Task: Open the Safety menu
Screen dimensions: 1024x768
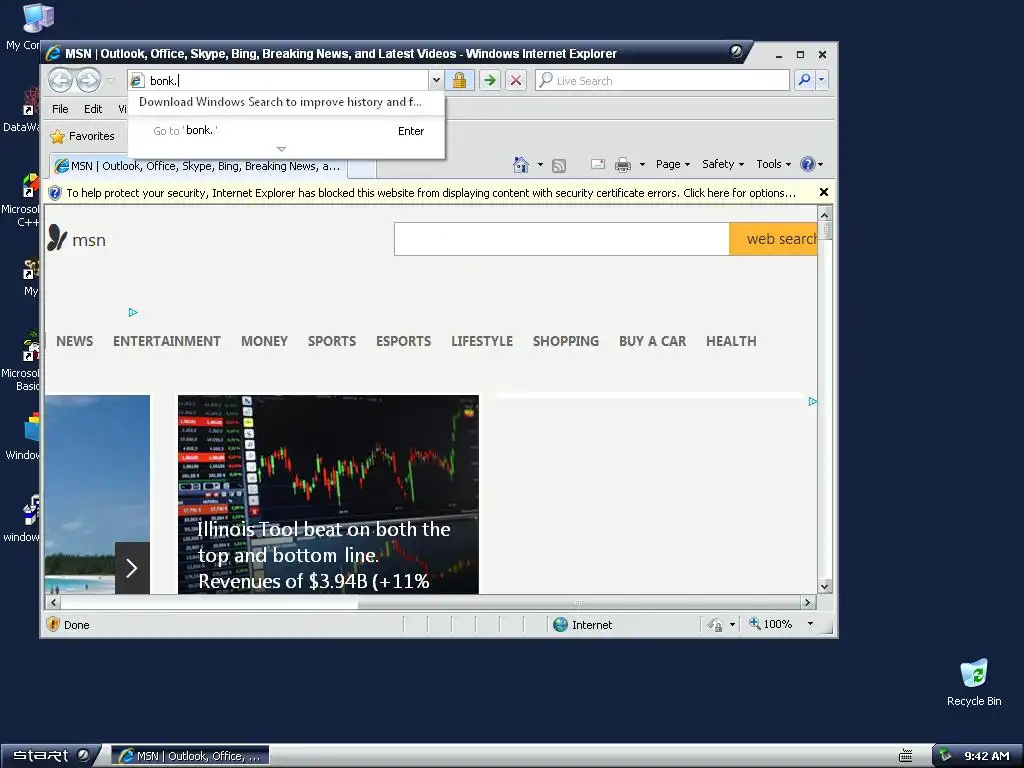Action: point(723,164)
